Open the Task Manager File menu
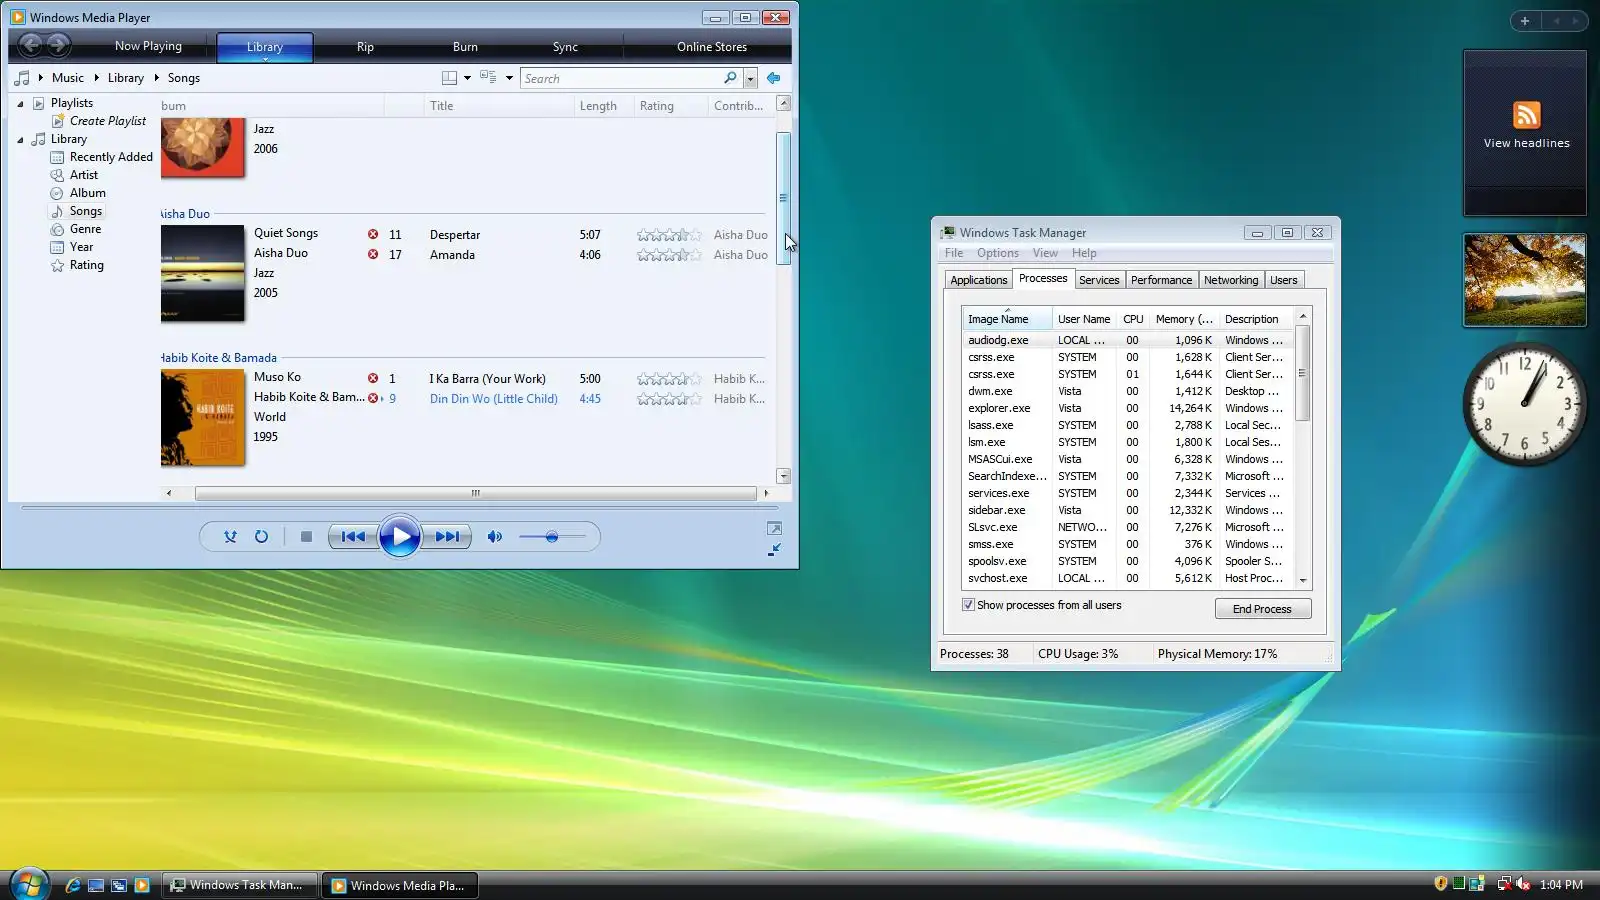1600x900 pixels. tap(954, 253)
